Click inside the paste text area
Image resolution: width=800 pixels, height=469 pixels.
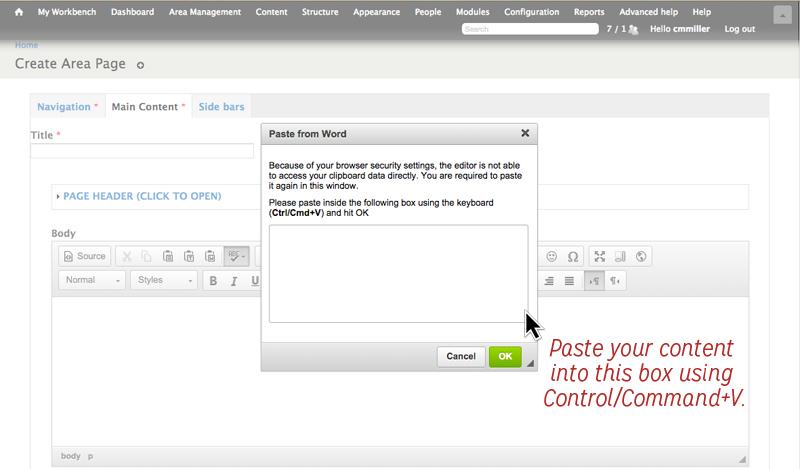click(x=398, y=273)
